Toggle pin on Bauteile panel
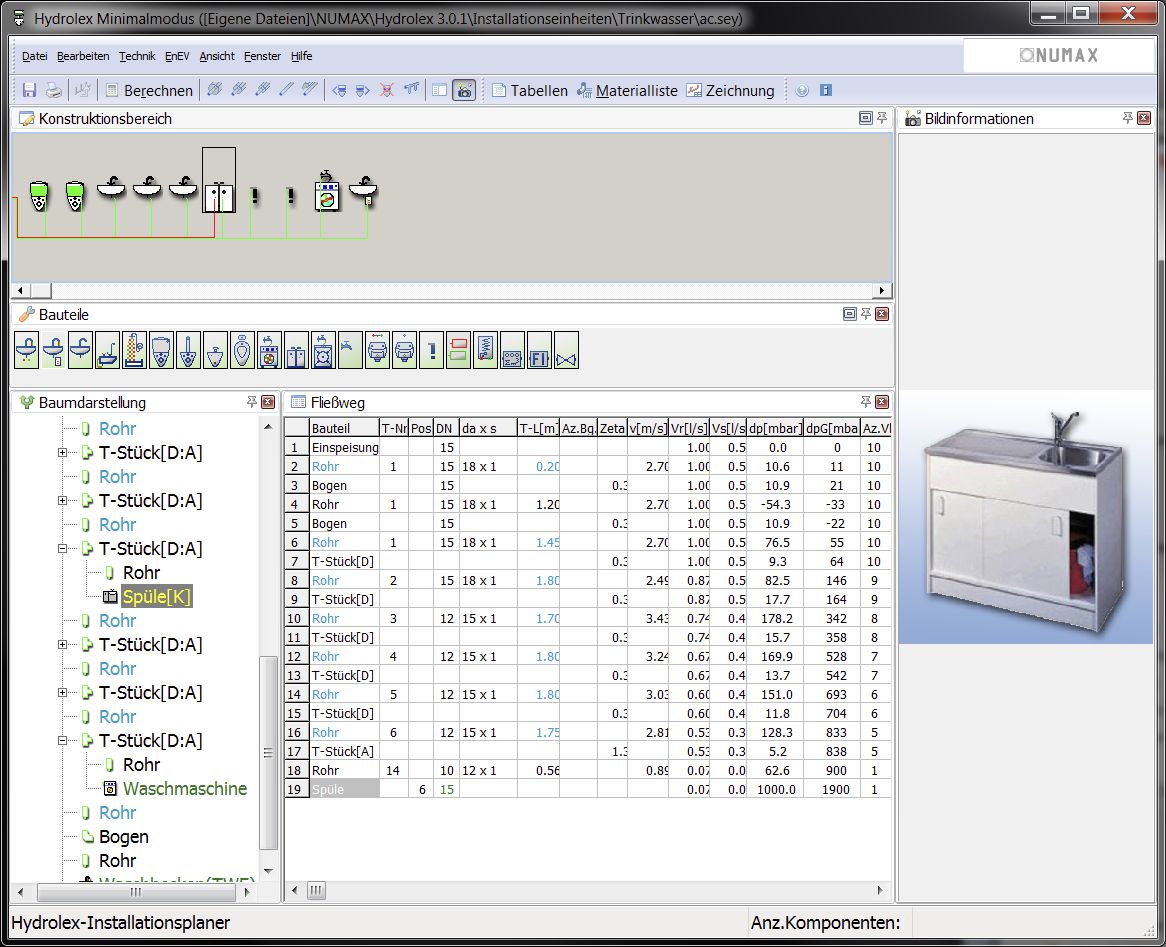 click(x=866, y=314)
